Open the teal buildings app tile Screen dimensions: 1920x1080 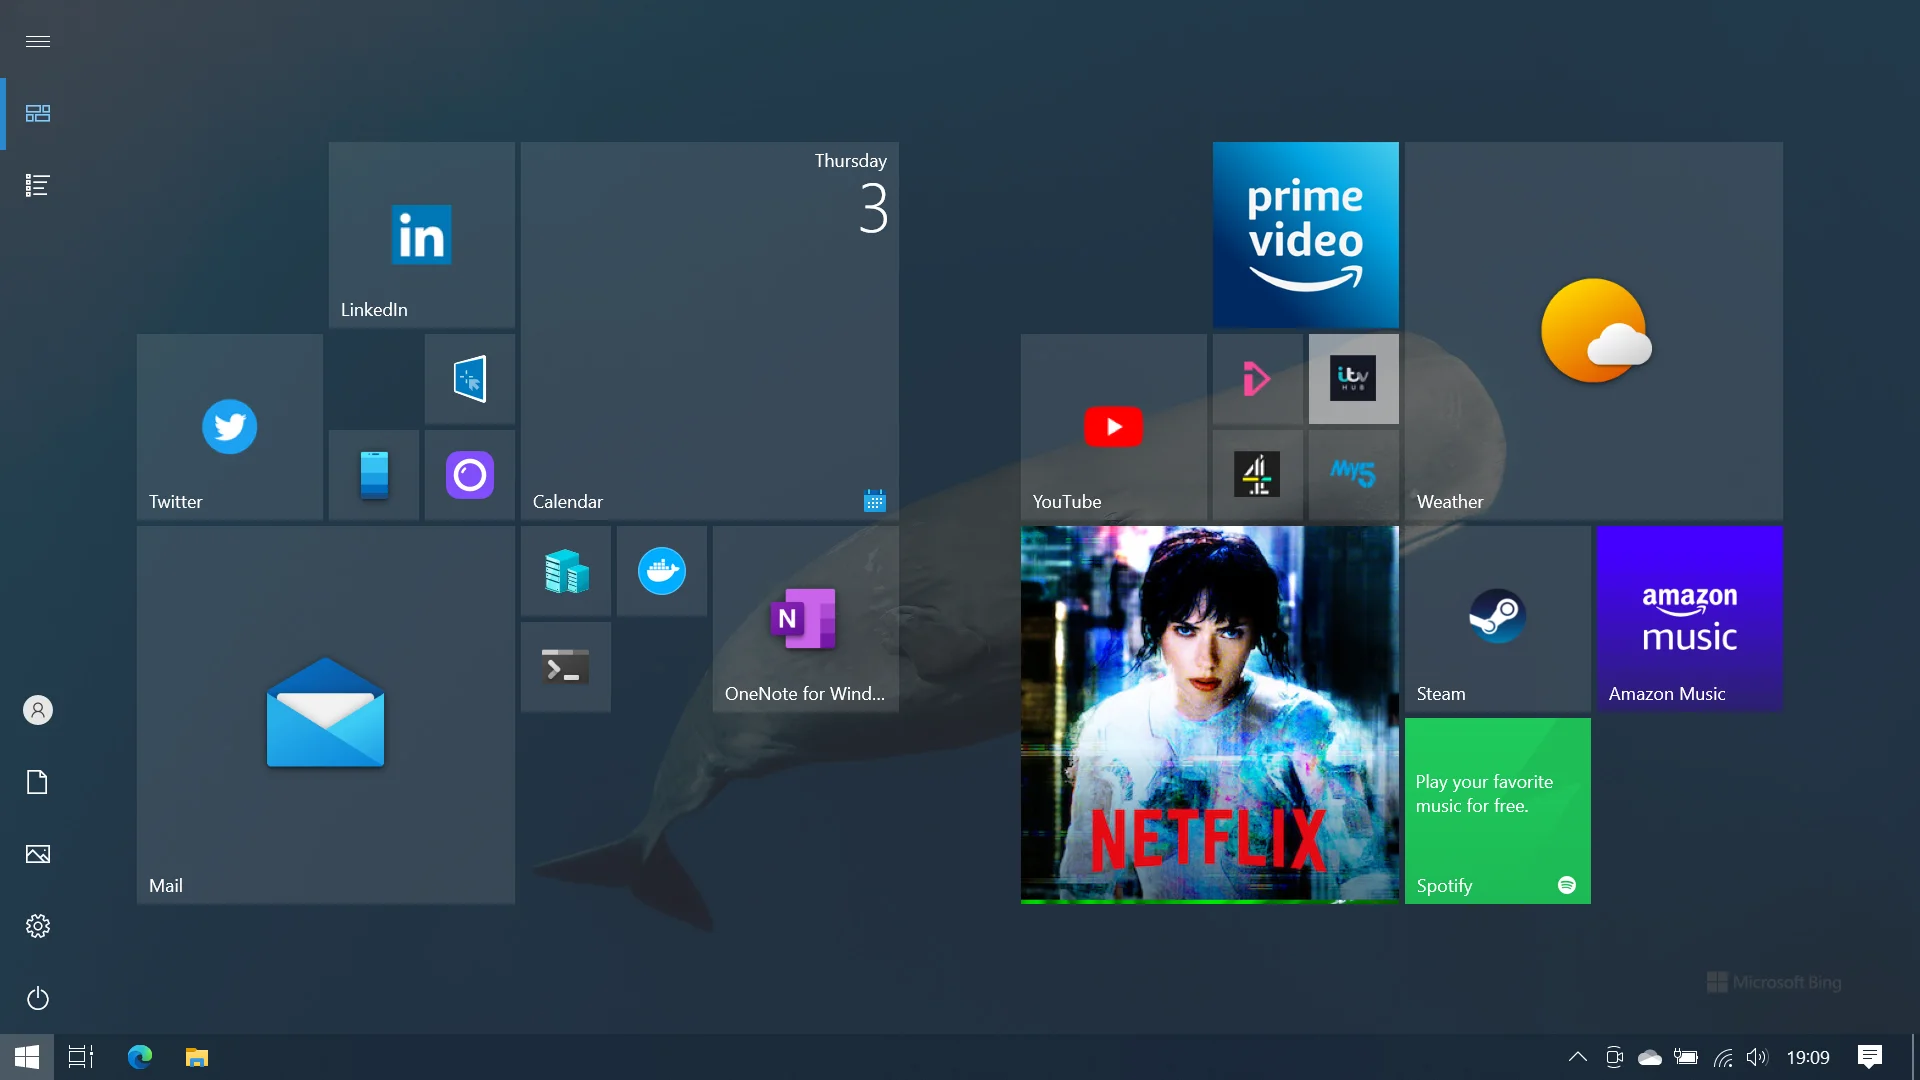pyautogui.click(x=565, y=570)
